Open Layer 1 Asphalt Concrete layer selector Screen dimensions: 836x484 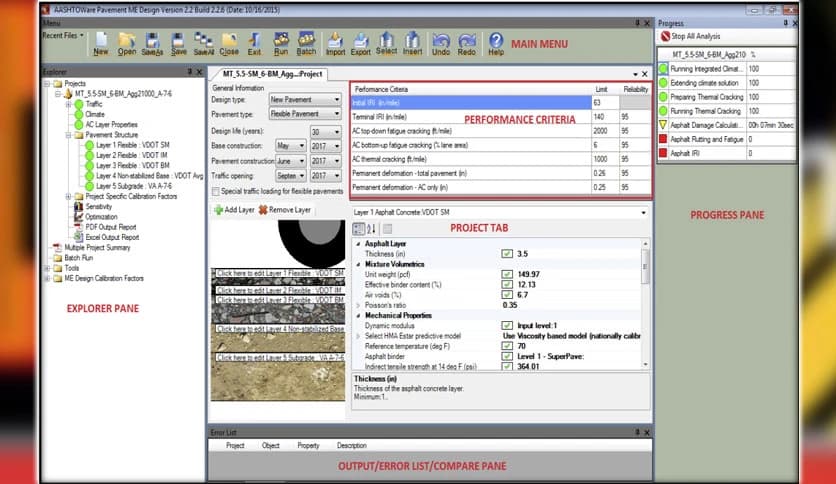[x=644, y=212]
